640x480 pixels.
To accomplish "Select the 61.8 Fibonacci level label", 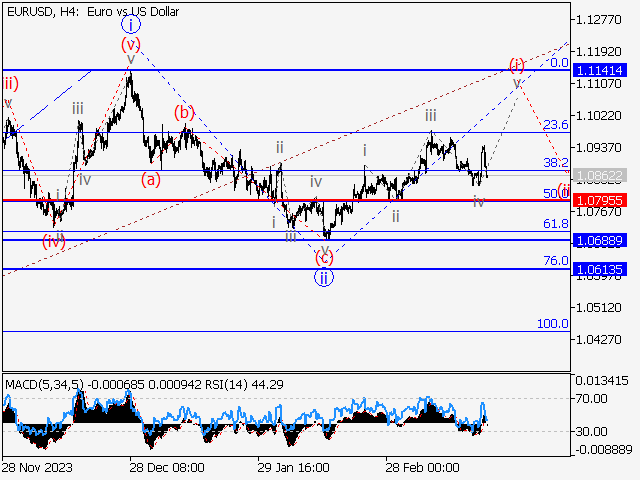I will coord(556,223).
